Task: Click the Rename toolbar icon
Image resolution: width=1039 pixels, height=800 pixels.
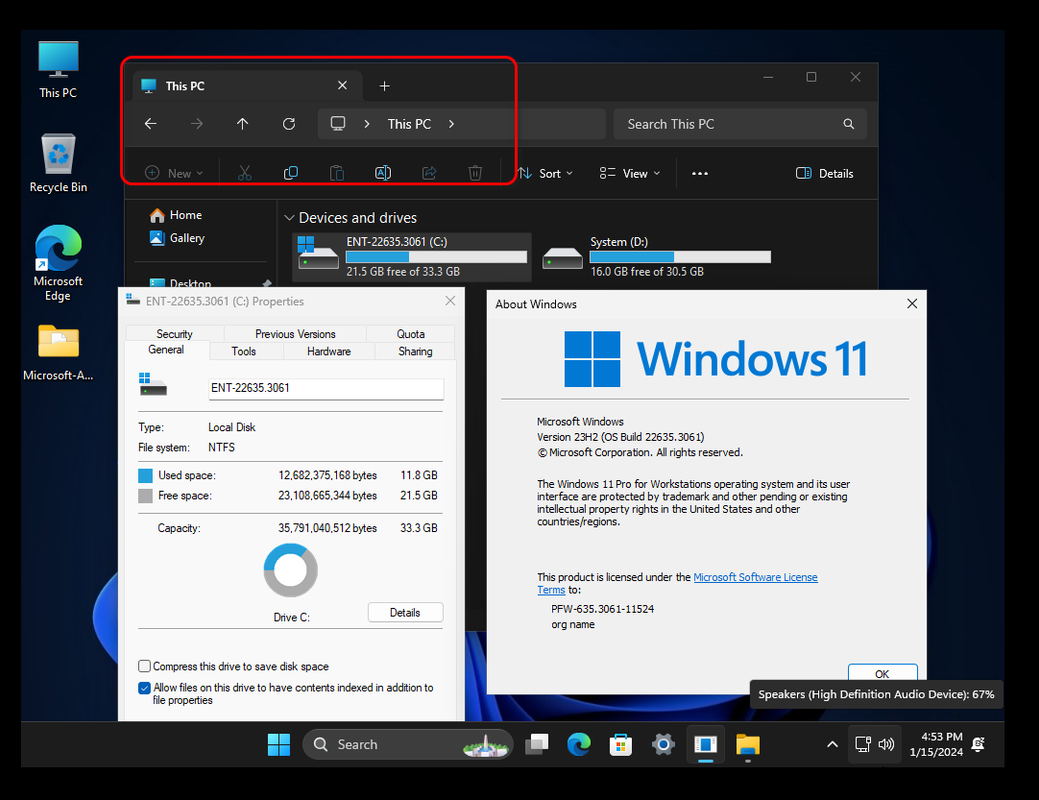Action: [383, 174]
